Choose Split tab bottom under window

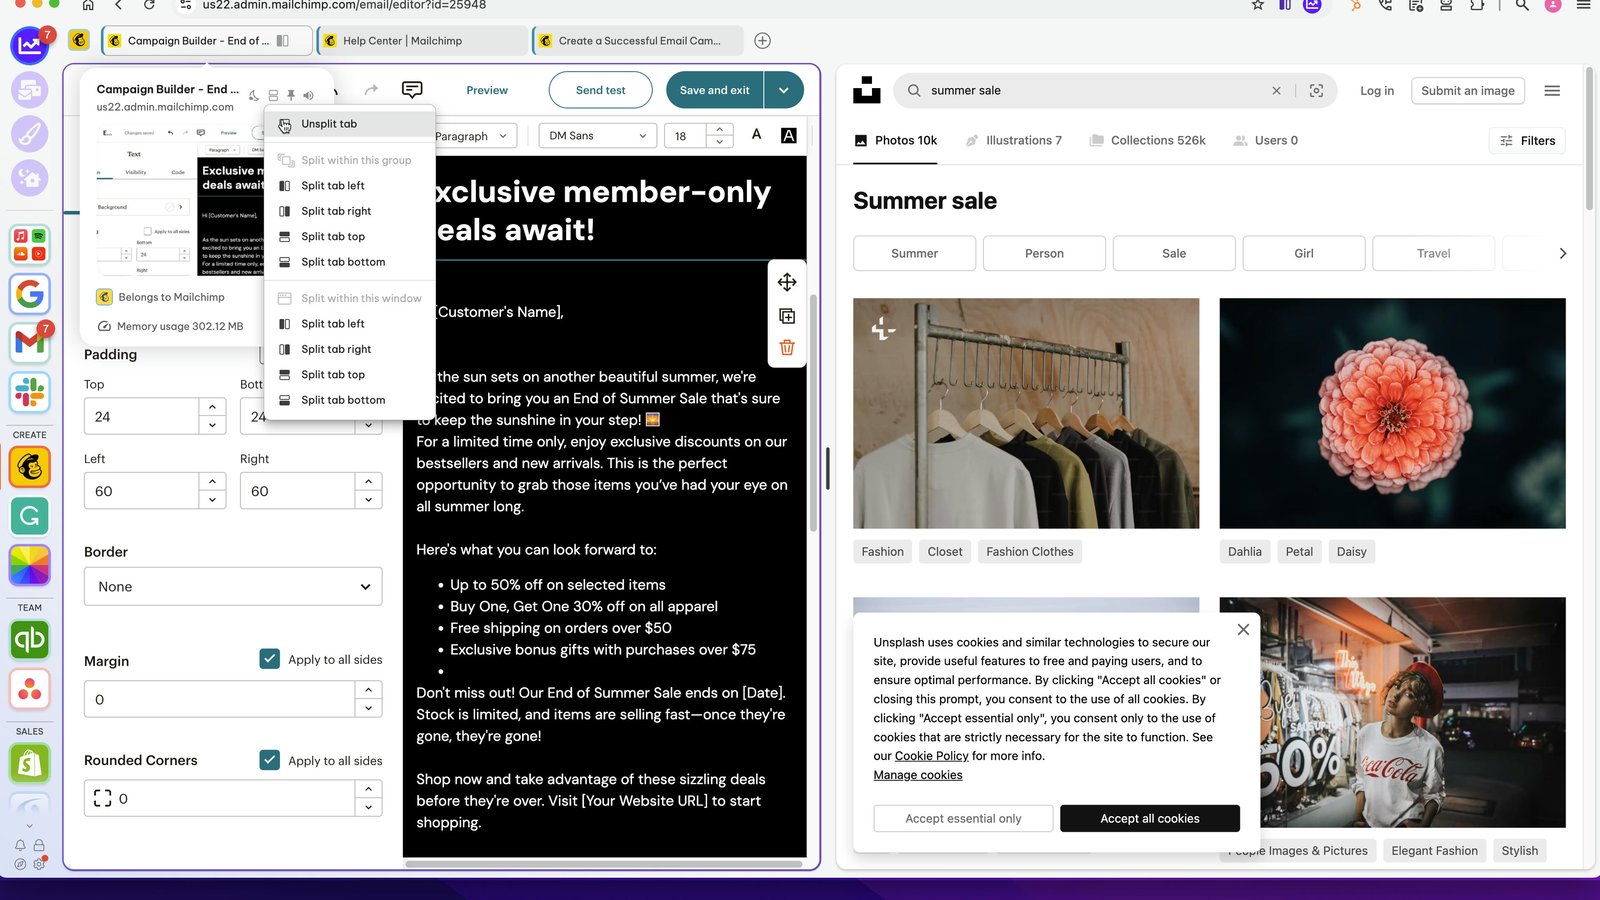[350, 400]
